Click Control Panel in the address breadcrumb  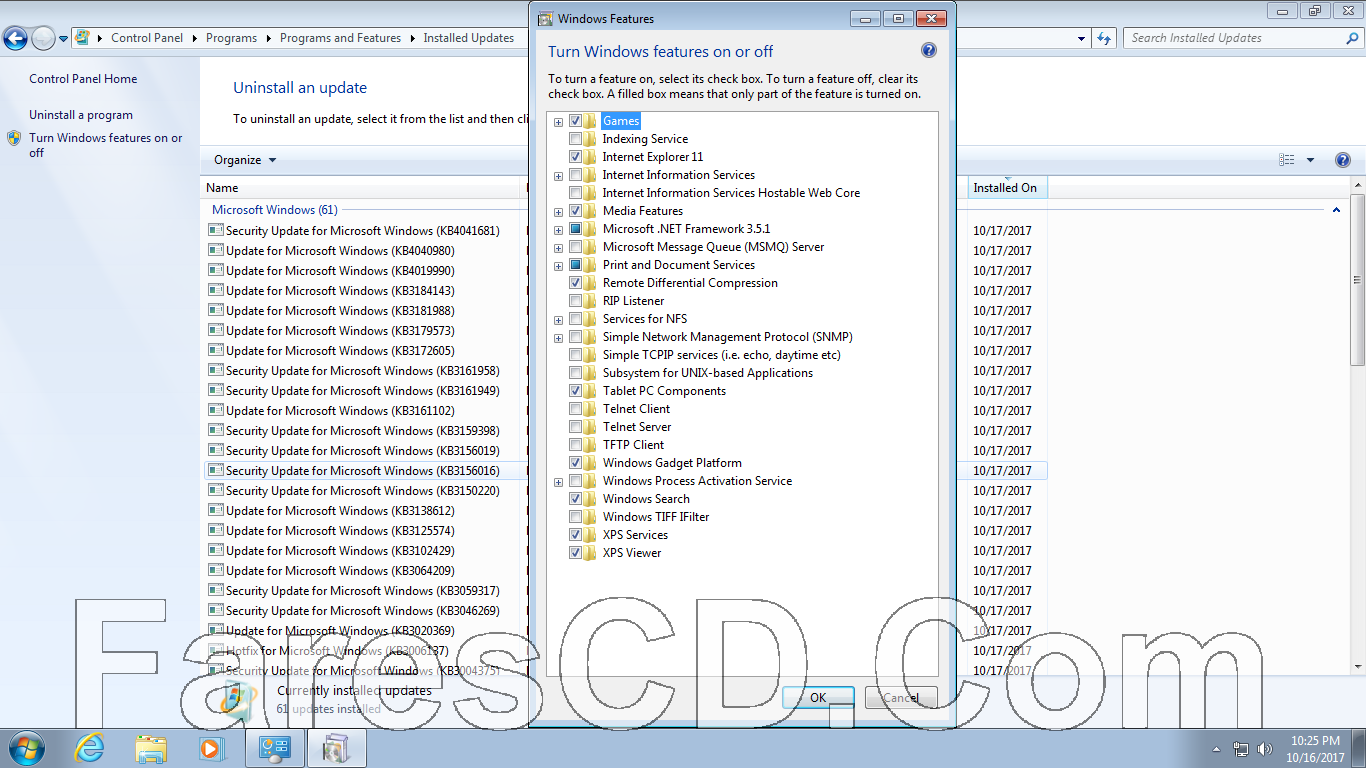[147, 38]
